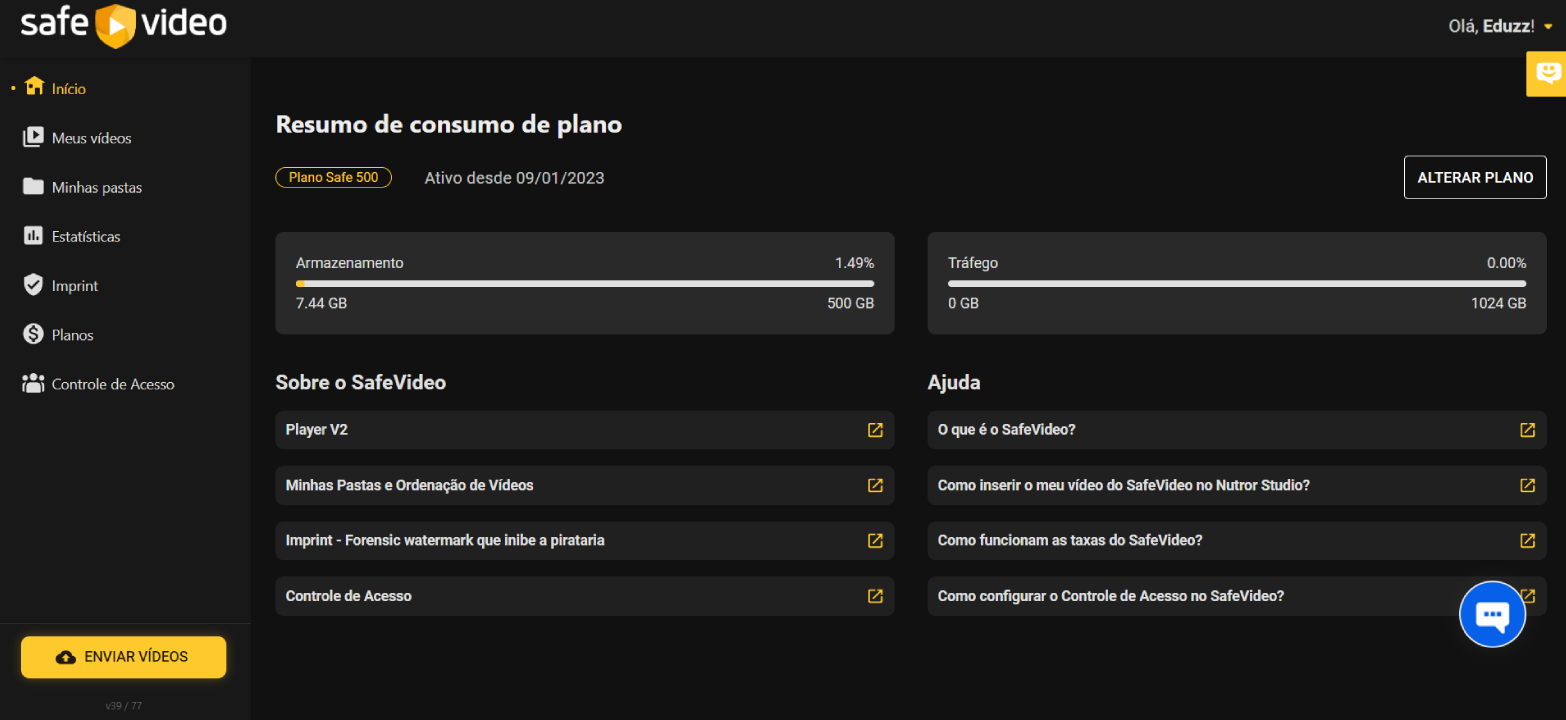1566x720 pixels.
Task: Open Controle de Acesso in the sidebar
Action: click(x=112, y=384)
